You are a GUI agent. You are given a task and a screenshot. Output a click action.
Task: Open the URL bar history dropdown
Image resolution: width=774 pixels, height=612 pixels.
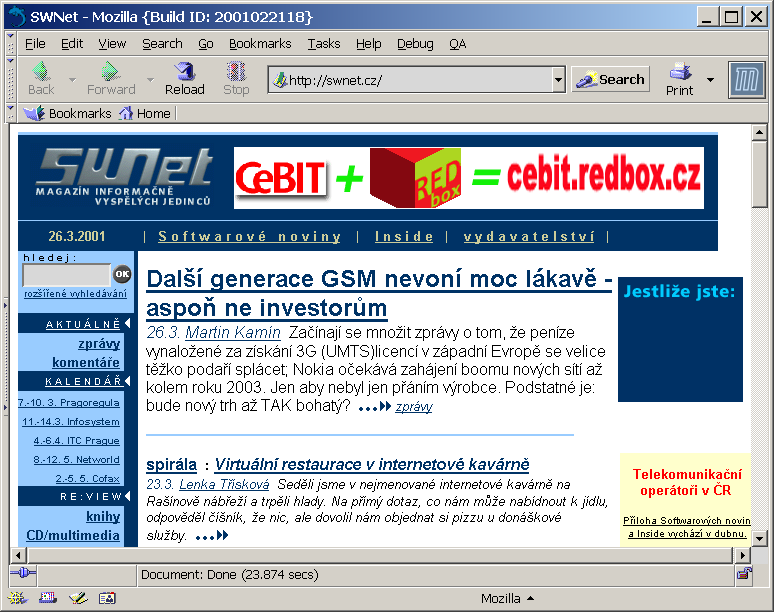click(x=558, y=79)
